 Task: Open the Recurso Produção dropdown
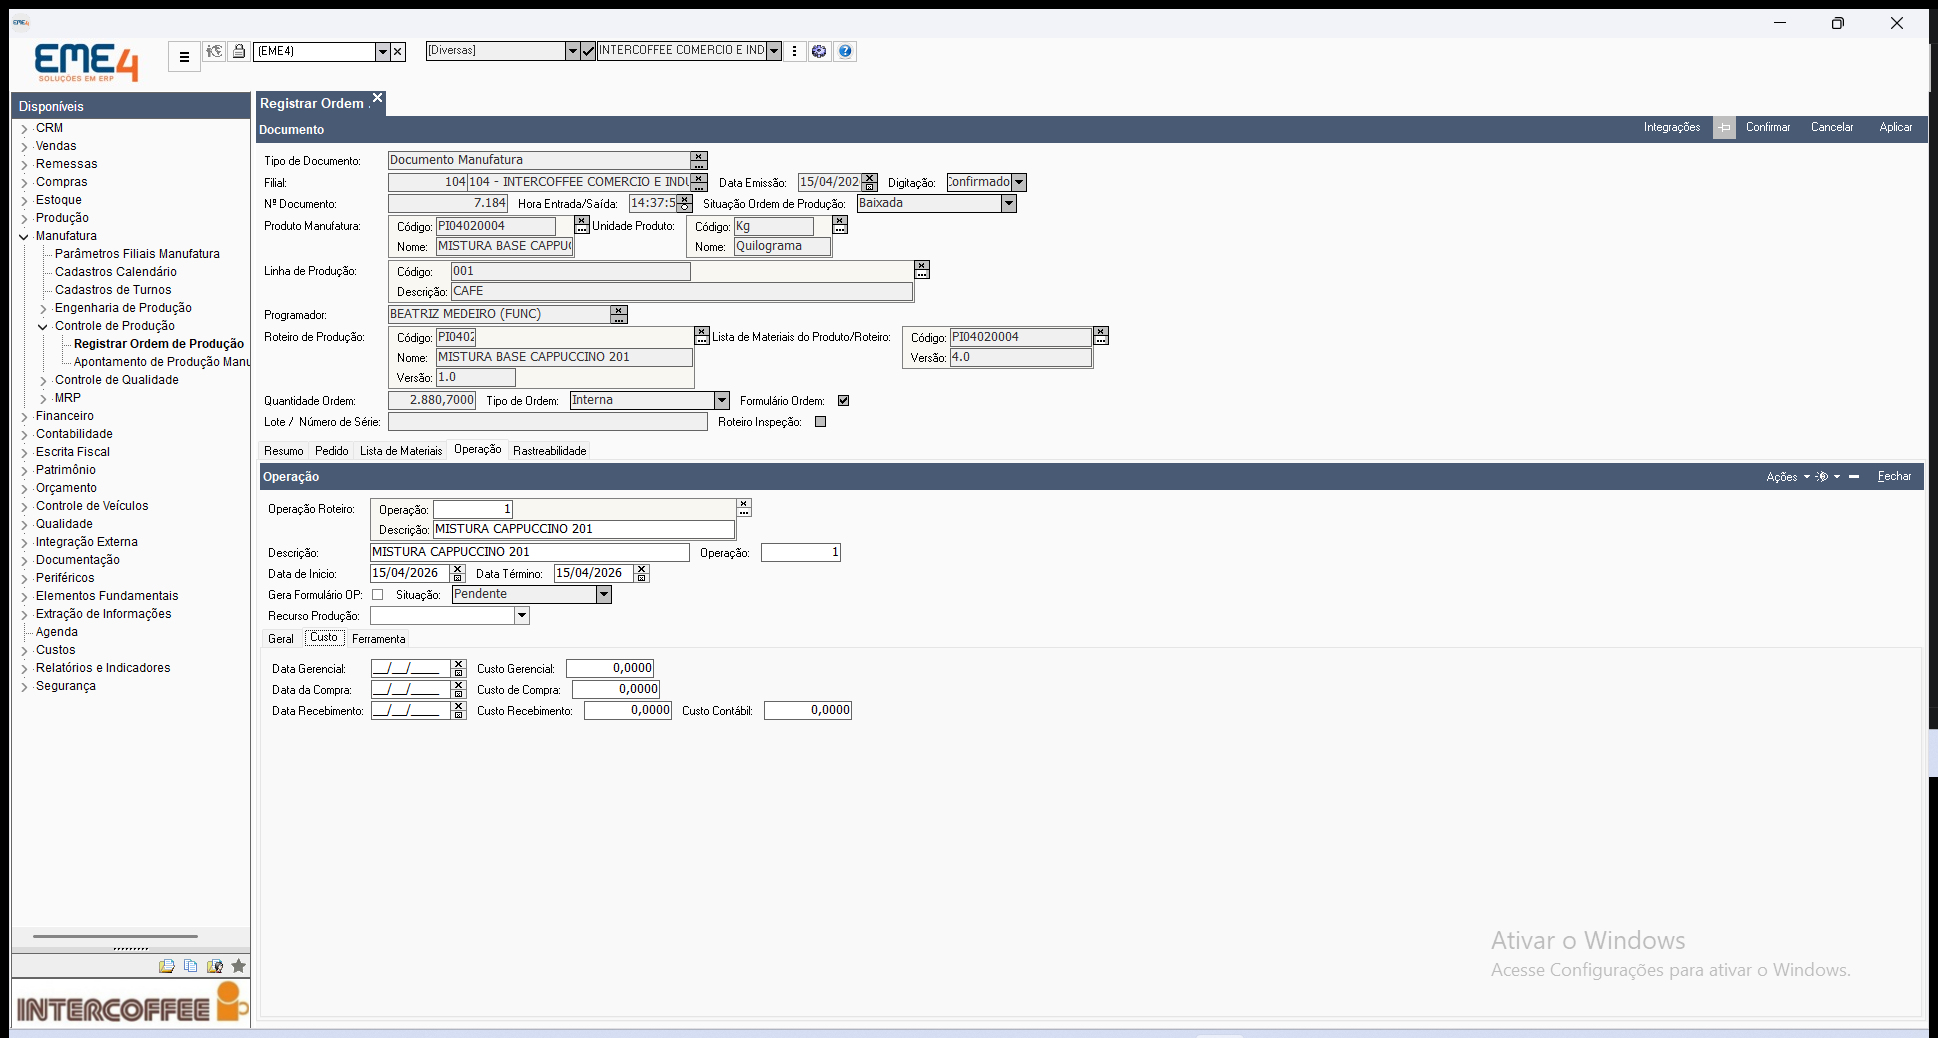click(522, 616)
